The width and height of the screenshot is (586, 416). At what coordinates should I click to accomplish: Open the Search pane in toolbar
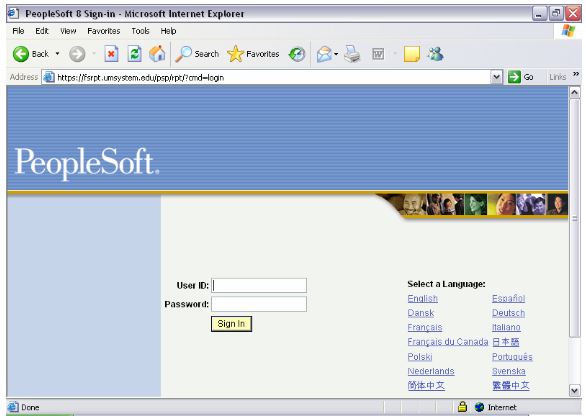coord(197,54)
